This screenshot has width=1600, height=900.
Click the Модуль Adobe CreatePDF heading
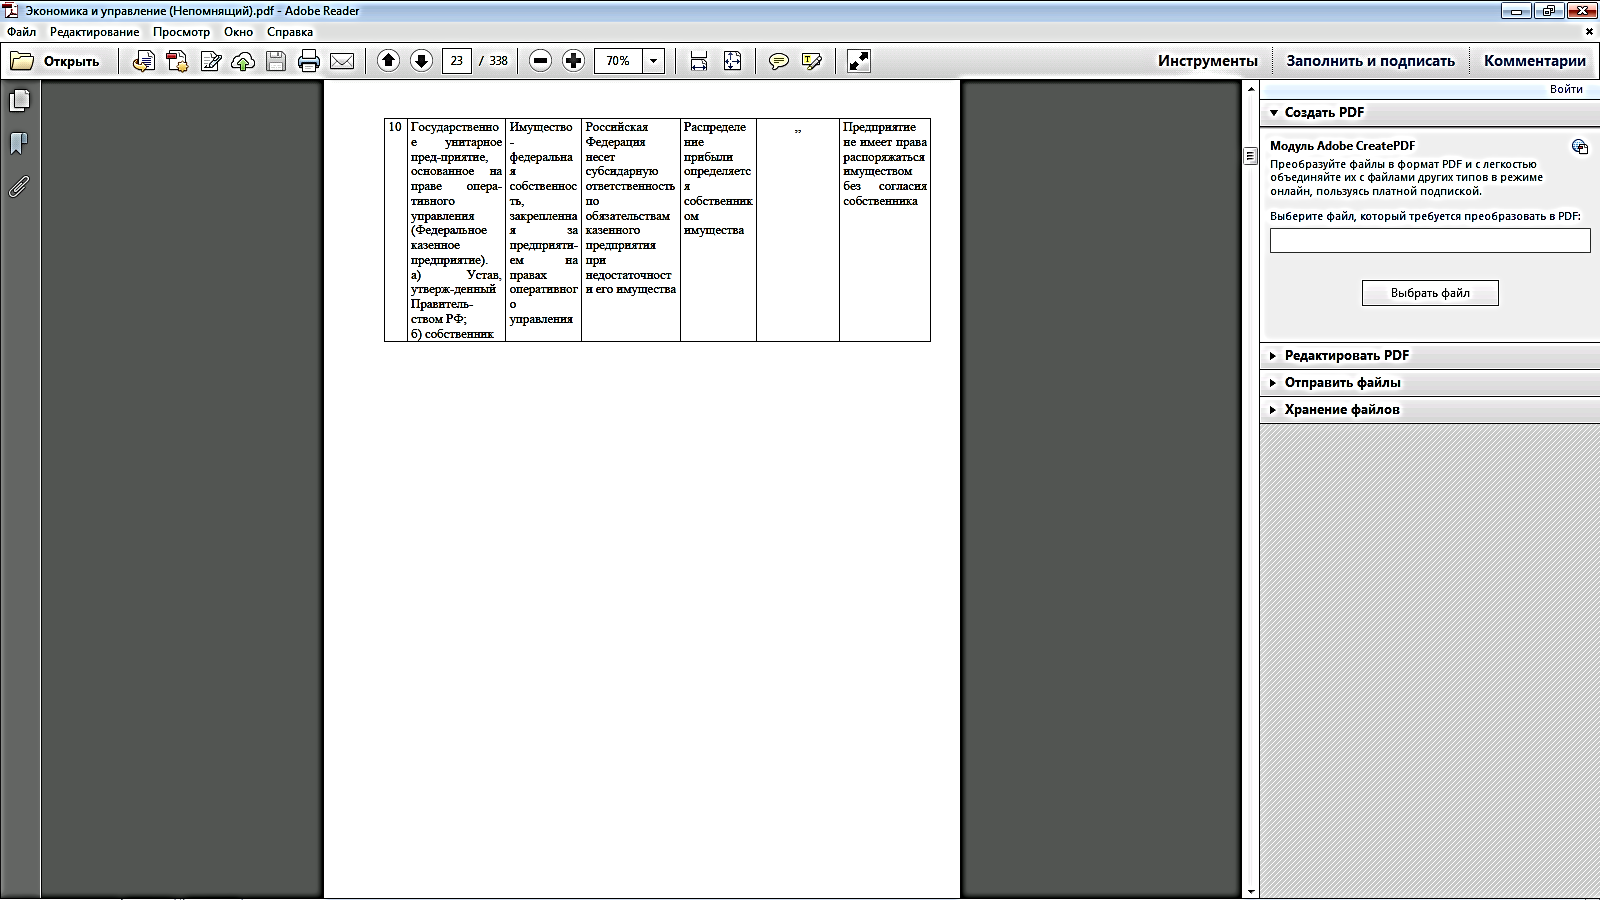point(1342,146)
